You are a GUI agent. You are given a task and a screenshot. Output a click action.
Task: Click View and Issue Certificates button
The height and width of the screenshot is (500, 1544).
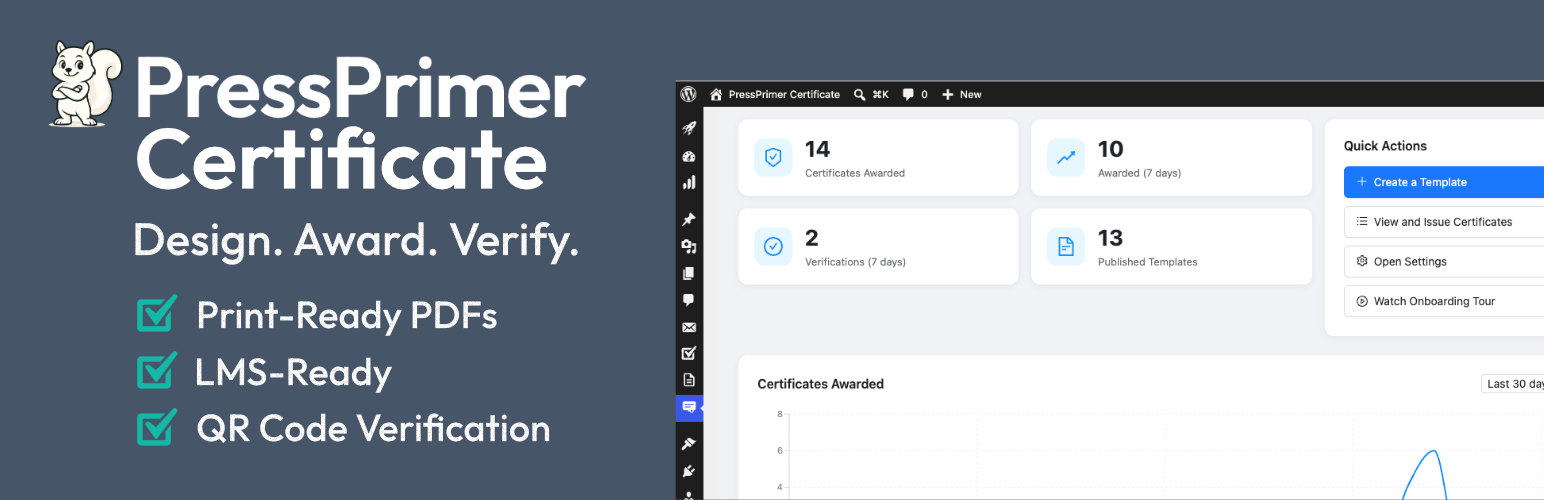click(x=1444, y=222)
